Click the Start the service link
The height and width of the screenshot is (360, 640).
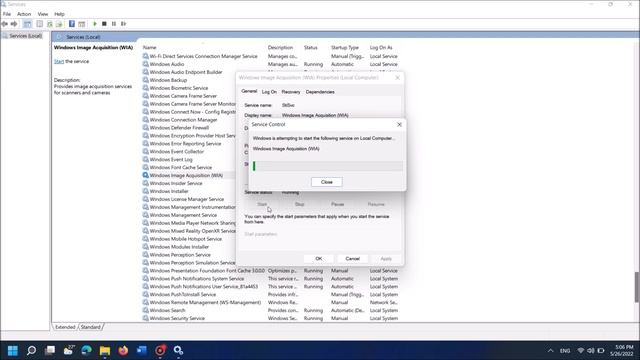(59, 61)
